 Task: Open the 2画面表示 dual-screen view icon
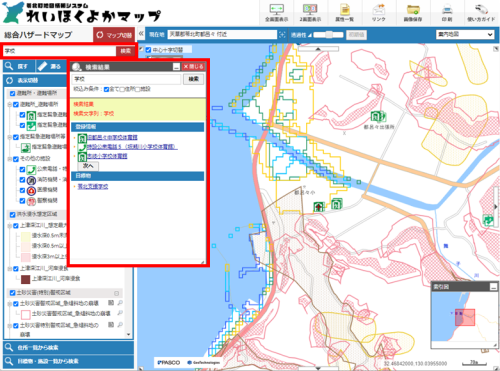pos(310,13)
